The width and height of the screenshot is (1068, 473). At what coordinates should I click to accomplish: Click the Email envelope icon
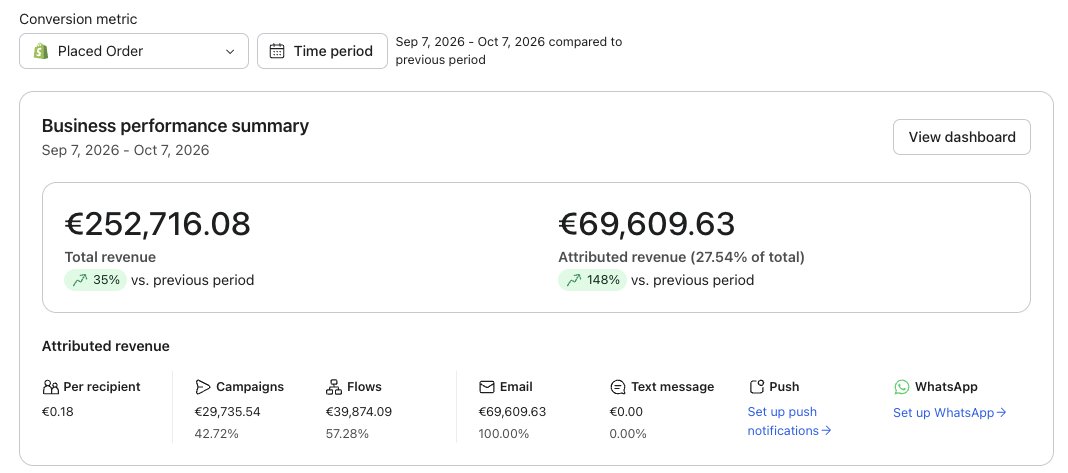pyautogui.click(x=486, y=387)
